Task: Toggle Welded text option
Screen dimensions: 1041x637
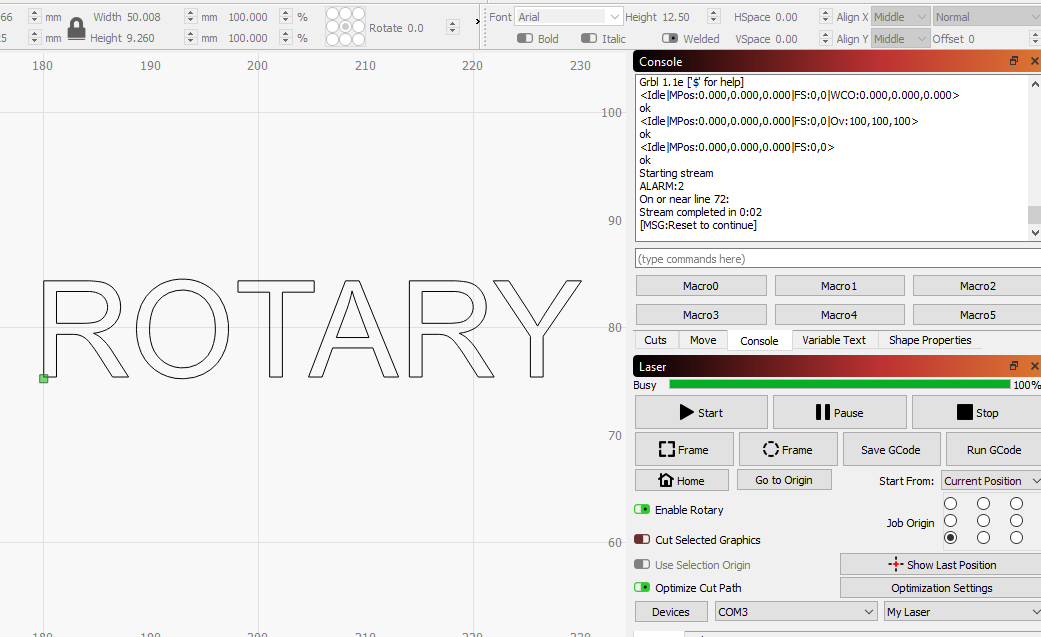Action: [x=670, y=39]
